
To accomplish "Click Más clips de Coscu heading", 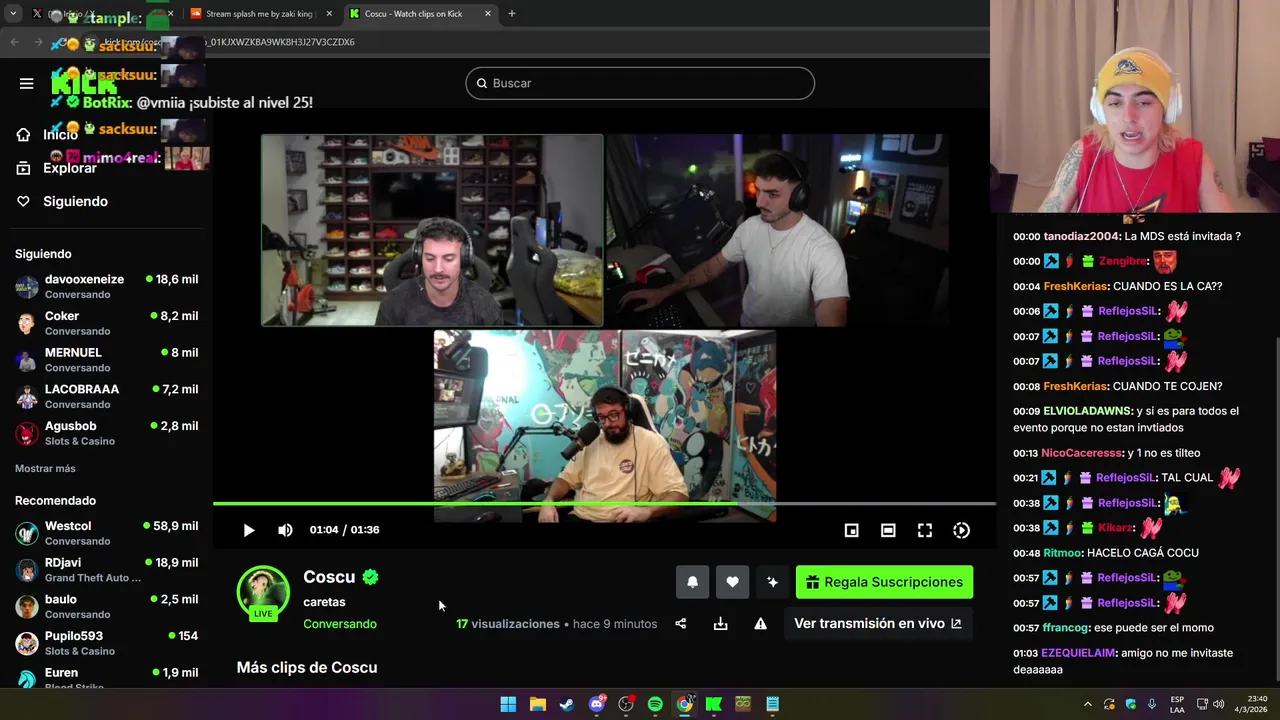I will [307, 667].
